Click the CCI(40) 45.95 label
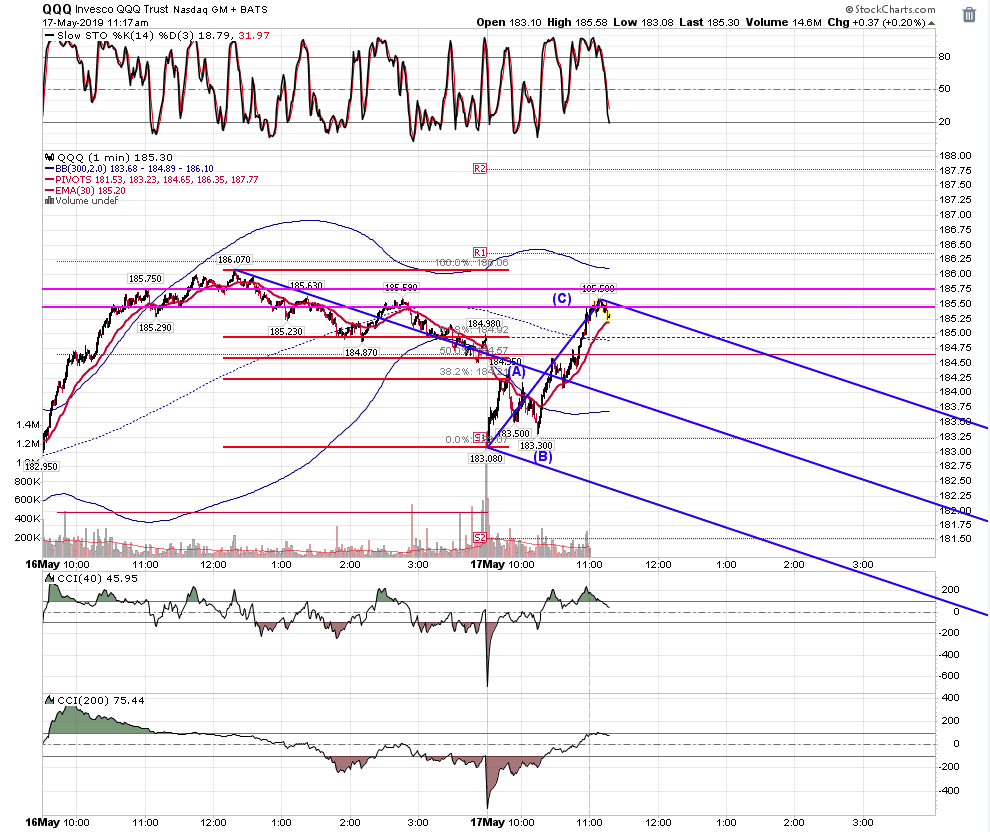990x832 pixels. (x=97, y=578)
